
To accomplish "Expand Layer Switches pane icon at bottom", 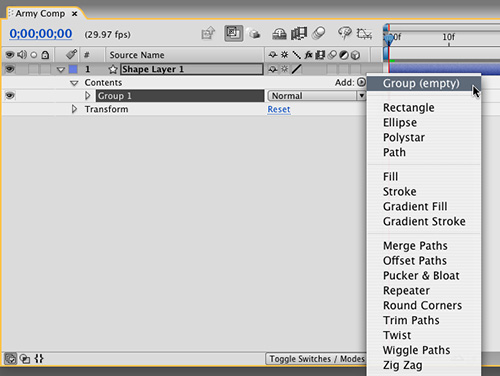I will 10,359.
